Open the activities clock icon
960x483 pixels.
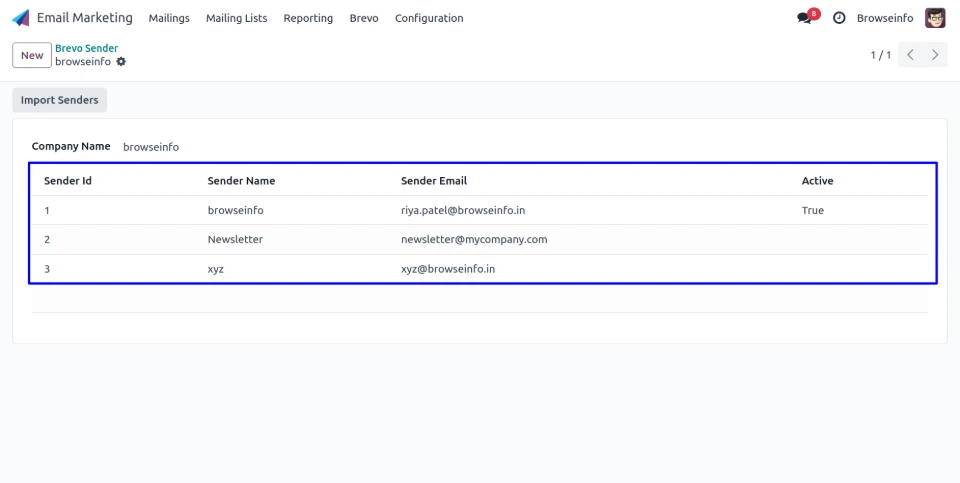pos(839,18)
